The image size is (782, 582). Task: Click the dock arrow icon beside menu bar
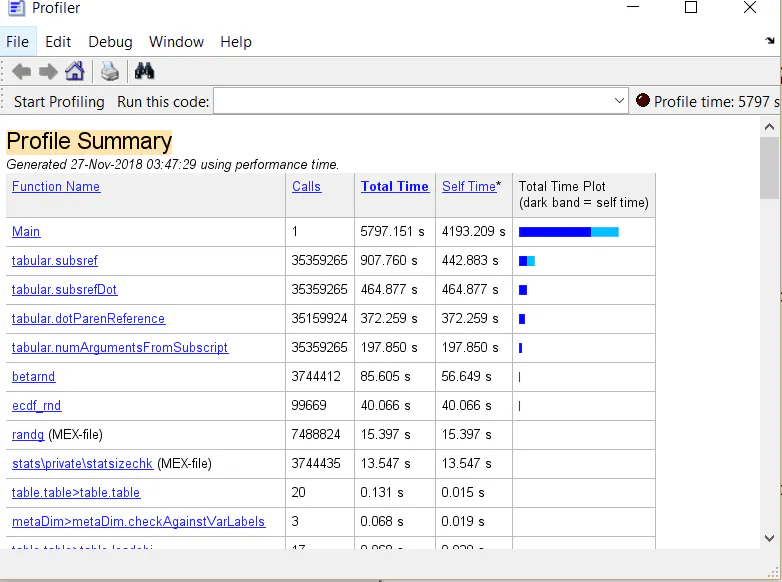click(x=770, y=41)
